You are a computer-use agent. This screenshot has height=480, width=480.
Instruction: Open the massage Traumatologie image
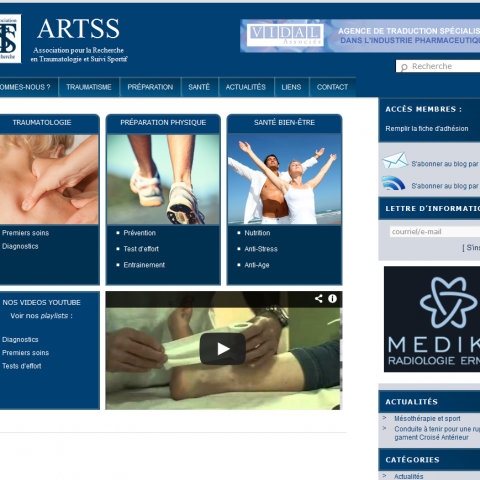pos(49,179)
